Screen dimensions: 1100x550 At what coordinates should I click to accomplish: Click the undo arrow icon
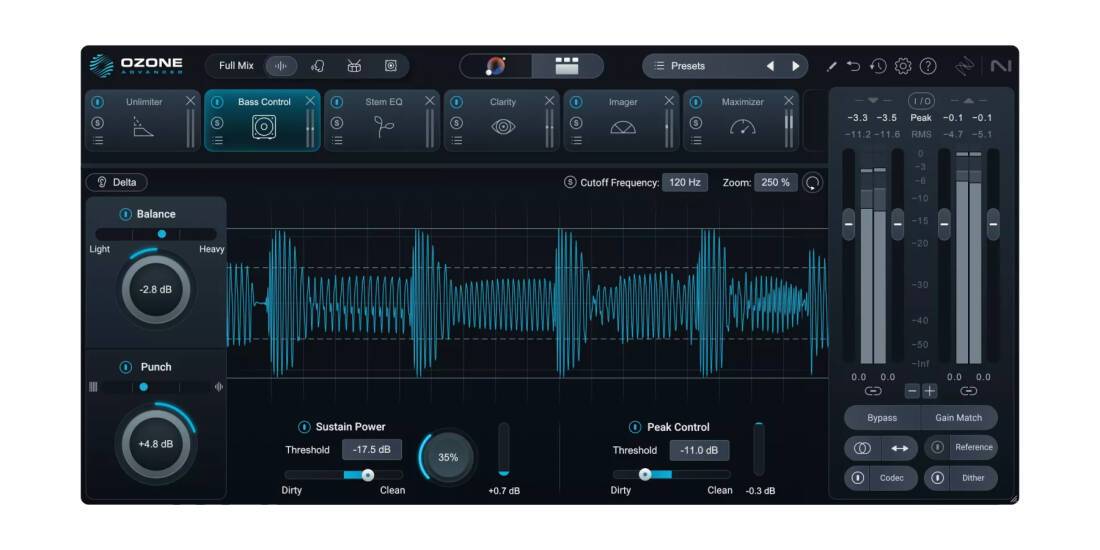[854, 66]
